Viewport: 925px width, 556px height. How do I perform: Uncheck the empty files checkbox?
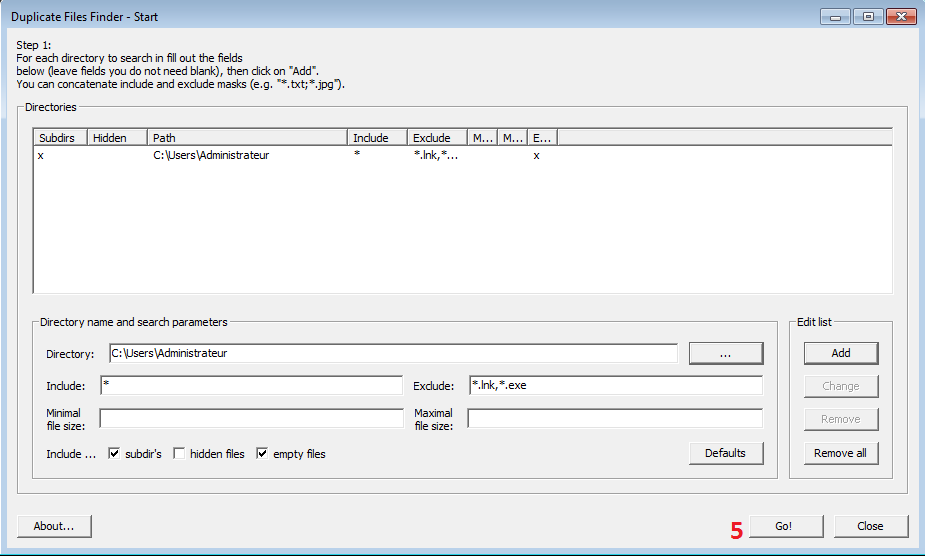263,454
